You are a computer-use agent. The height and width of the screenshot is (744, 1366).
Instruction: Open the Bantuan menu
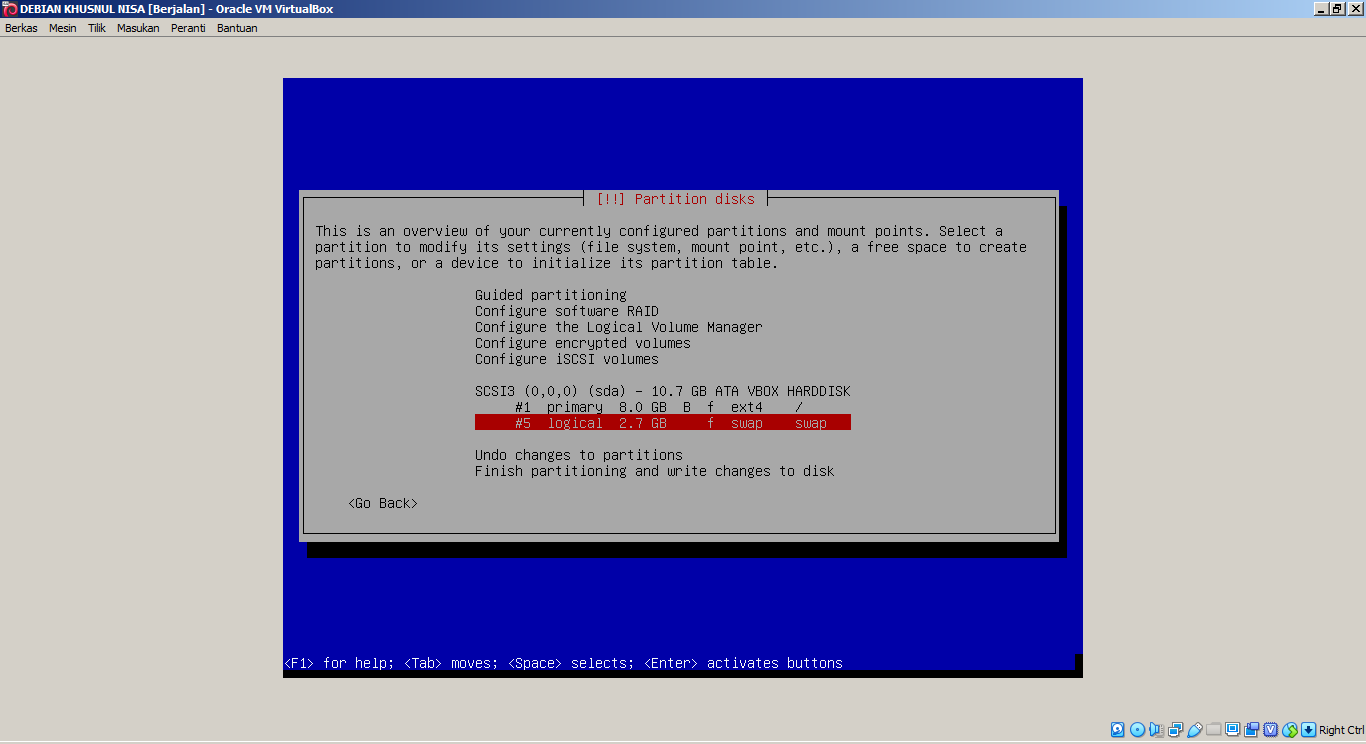pos(237,28)
